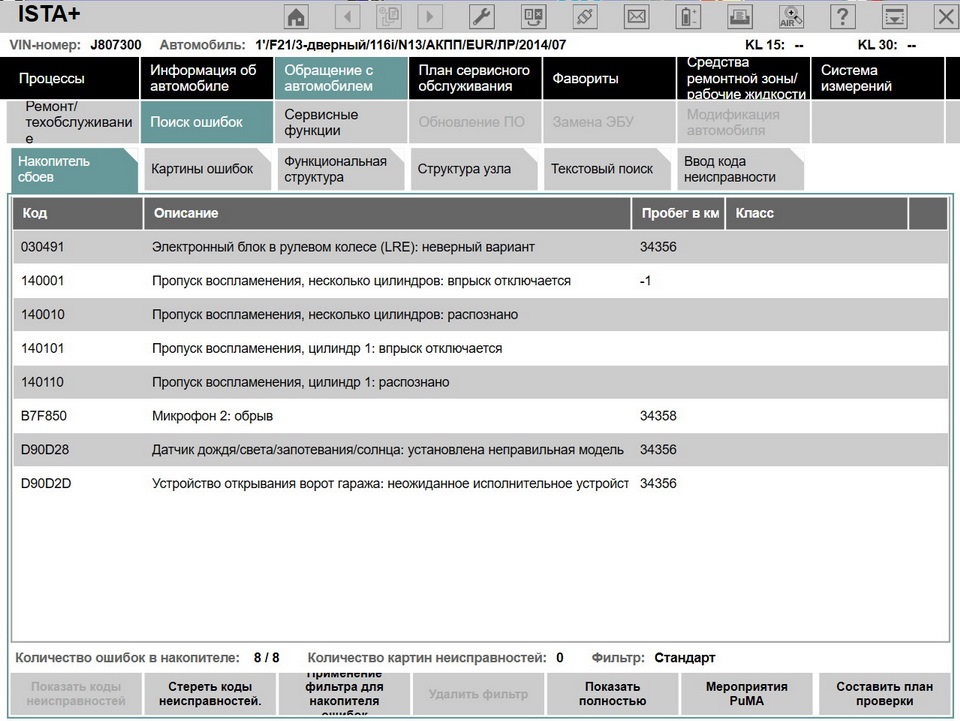Go to the home screen icon
960x721 pixels.
point(296,17)
